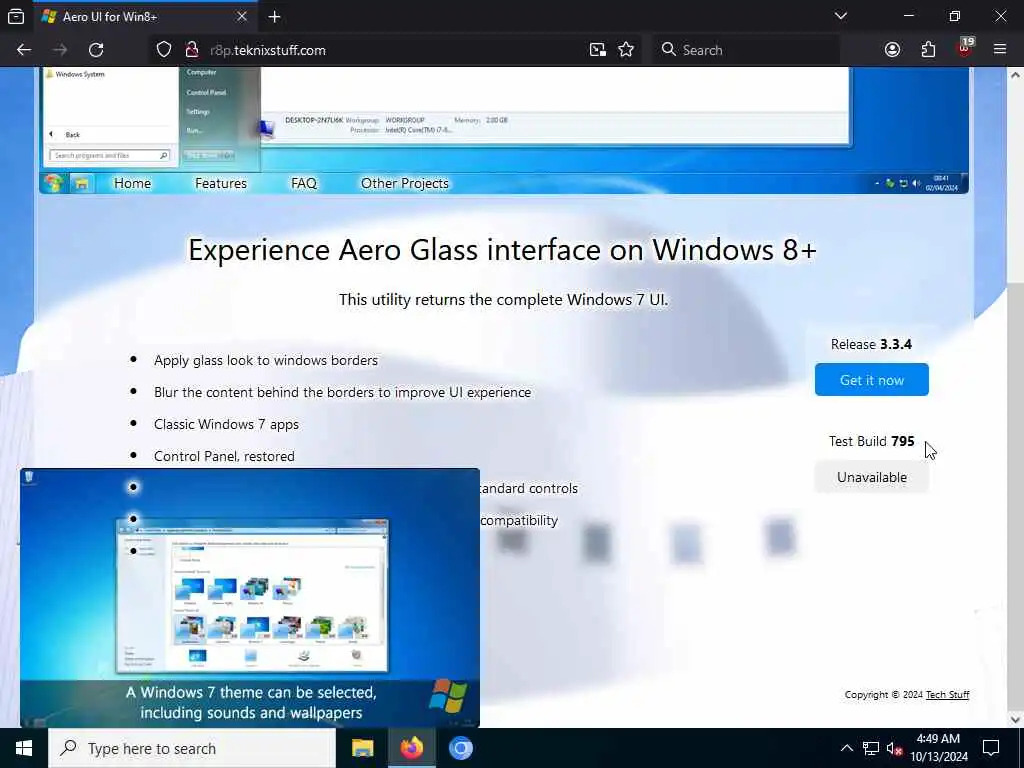
Task: Click the 'Control Panel, restored' bullet text
Action: click(x=224, y=456)
